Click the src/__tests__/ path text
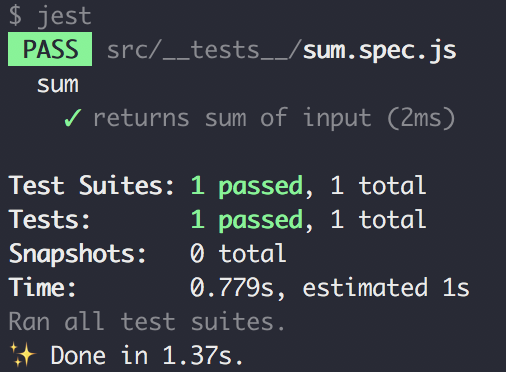Viewport: 506px width, 372px height. pos(204,51)
